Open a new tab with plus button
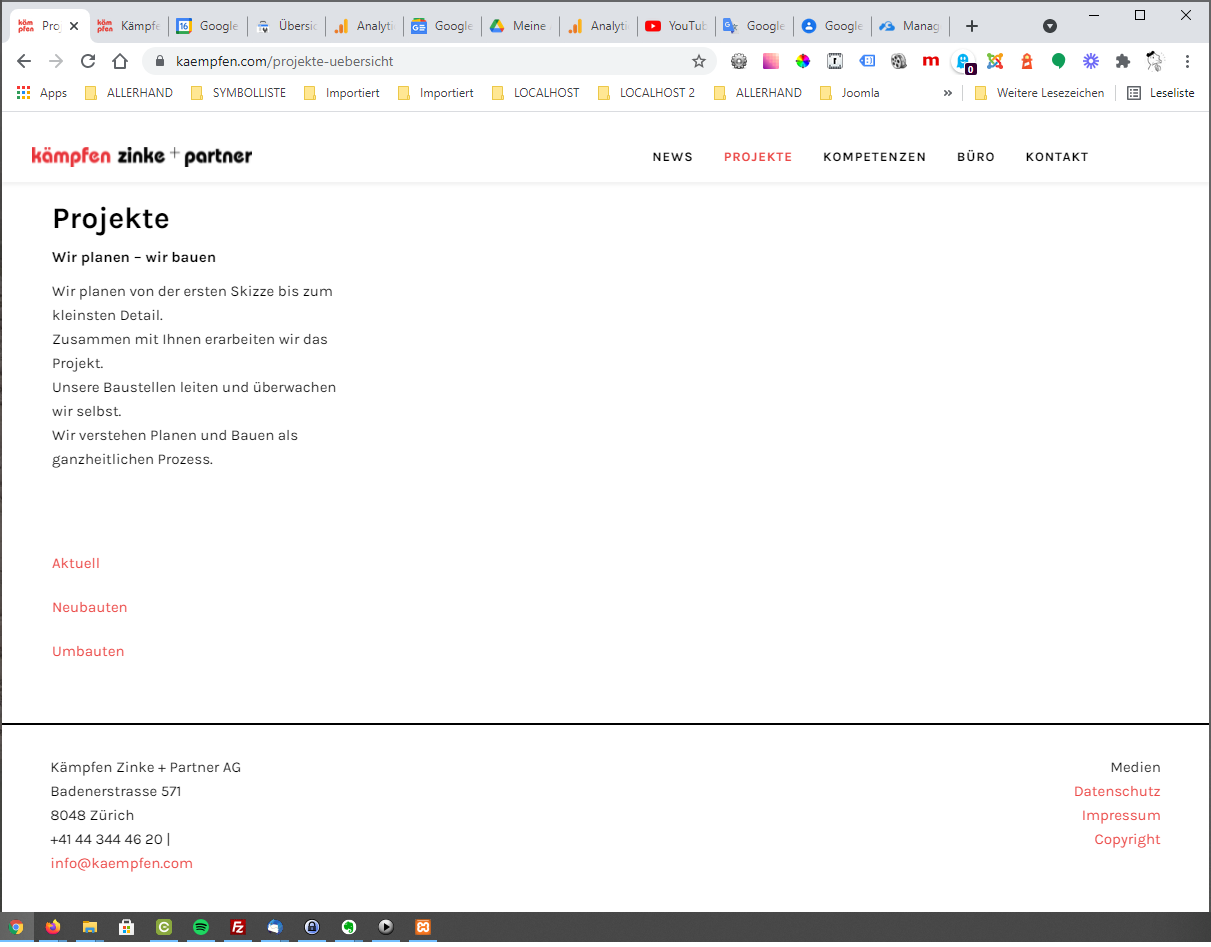 click(x=971, y=26)
